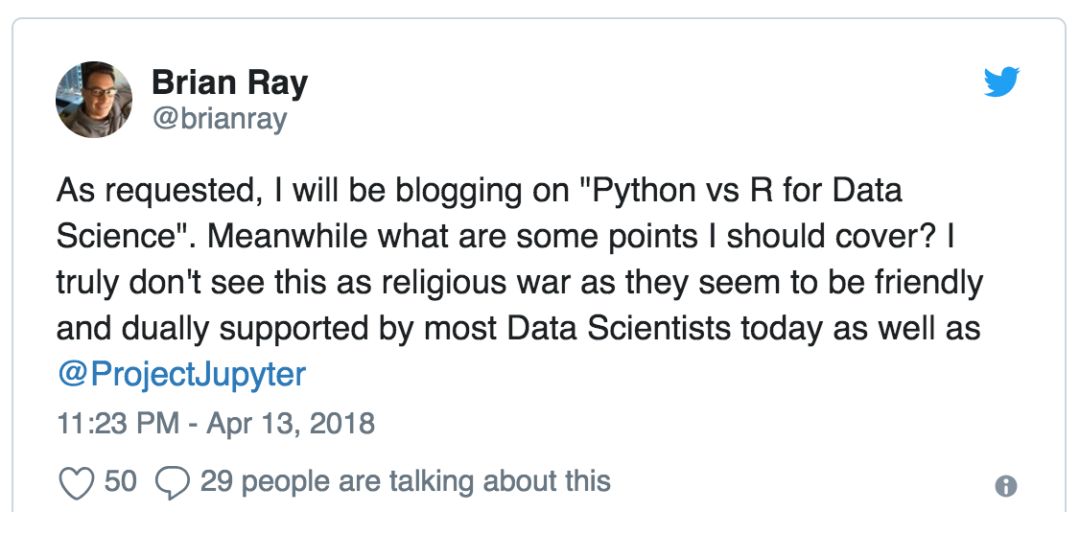Viewport: 1080px width, 535px height.
Task: Follow the @ProjectJupyter mention link
Action: click(x=180, y=375)
